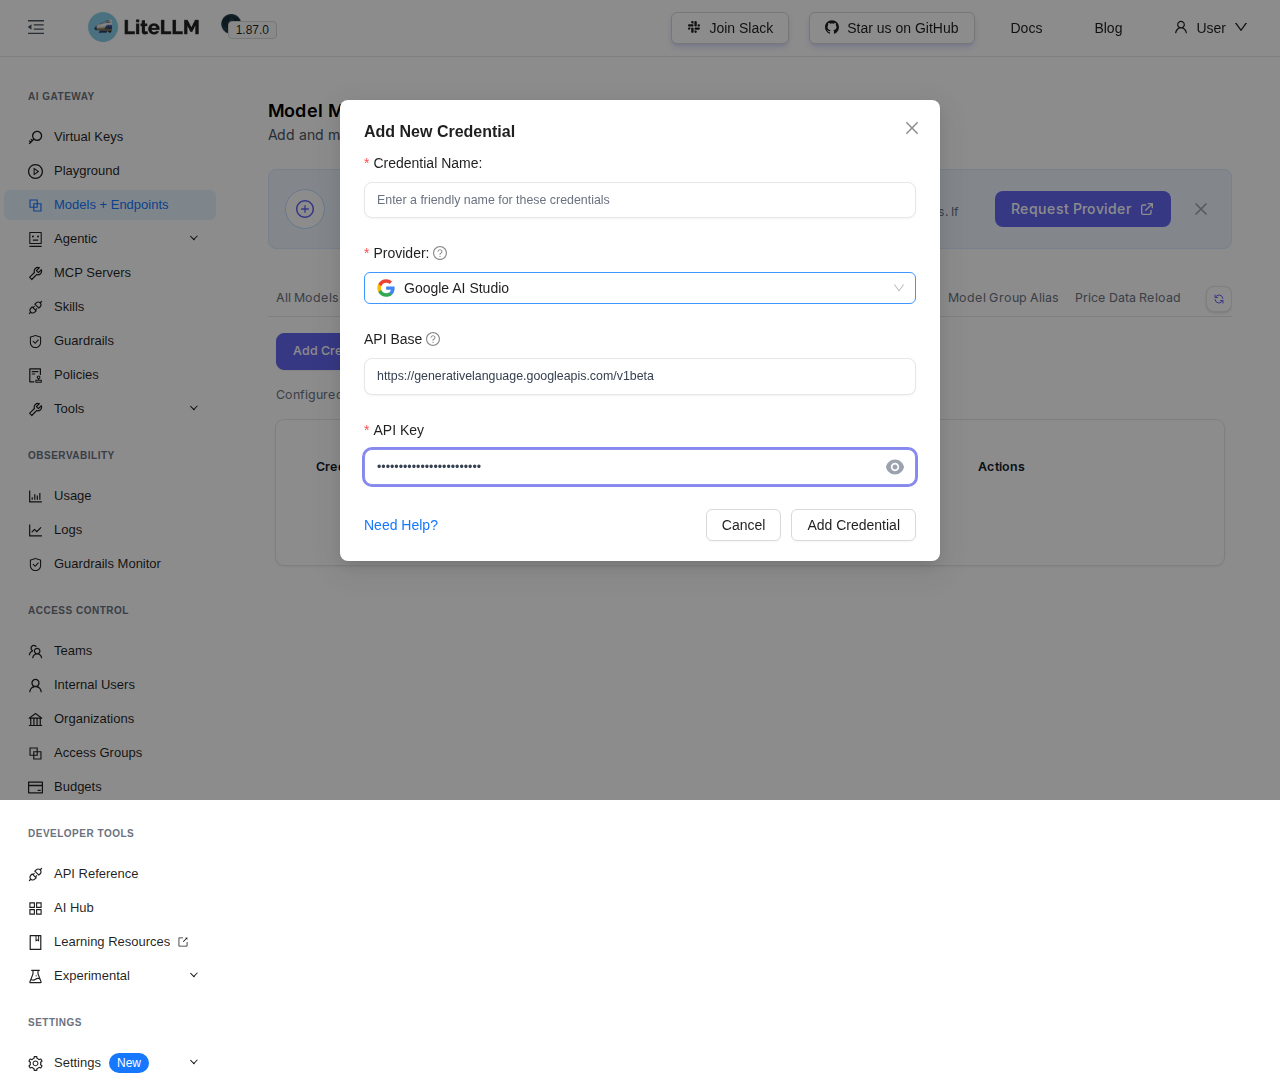Open the Blog link in header
This screenshot has height=1082, width=1280.
pos(1108,28)
